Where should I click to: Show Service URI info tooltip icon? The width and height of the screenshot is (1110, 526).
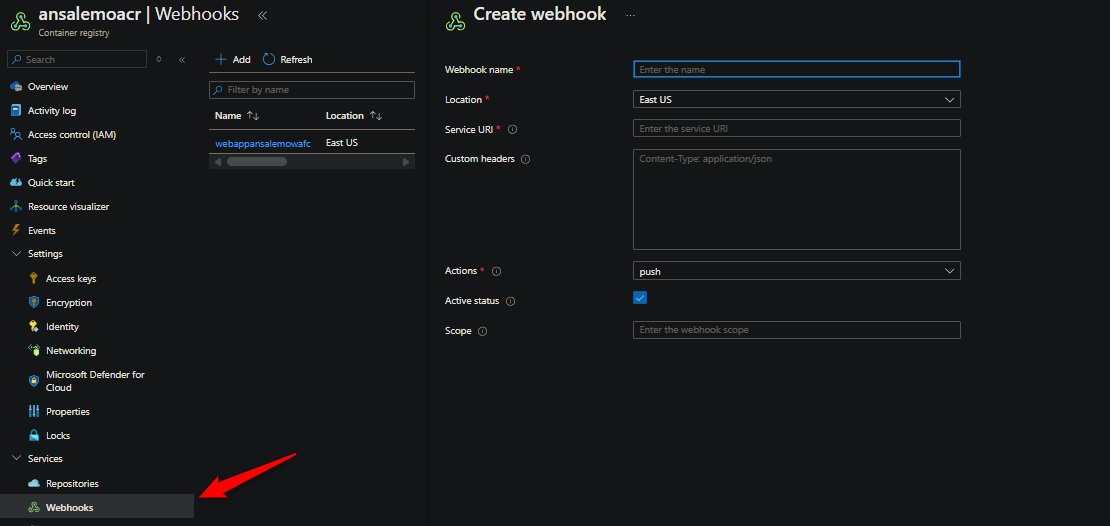tap(513, 130)
